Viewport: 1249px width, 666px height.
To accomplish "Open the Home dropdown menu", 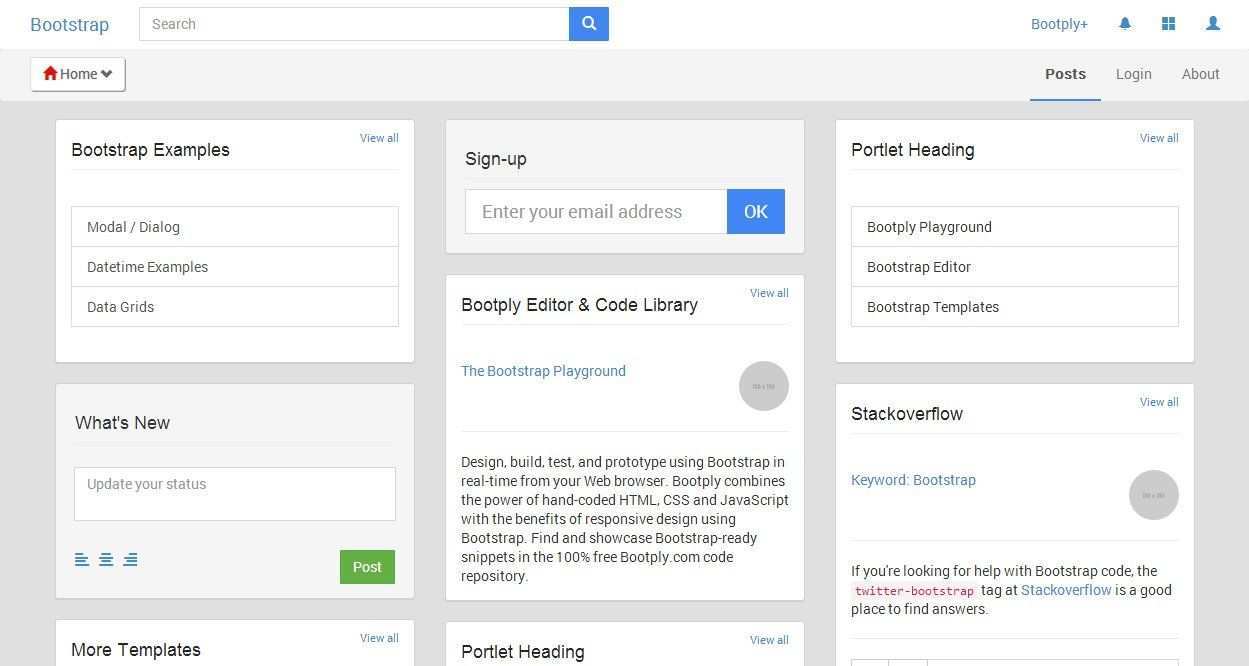I will click(78, 74).
